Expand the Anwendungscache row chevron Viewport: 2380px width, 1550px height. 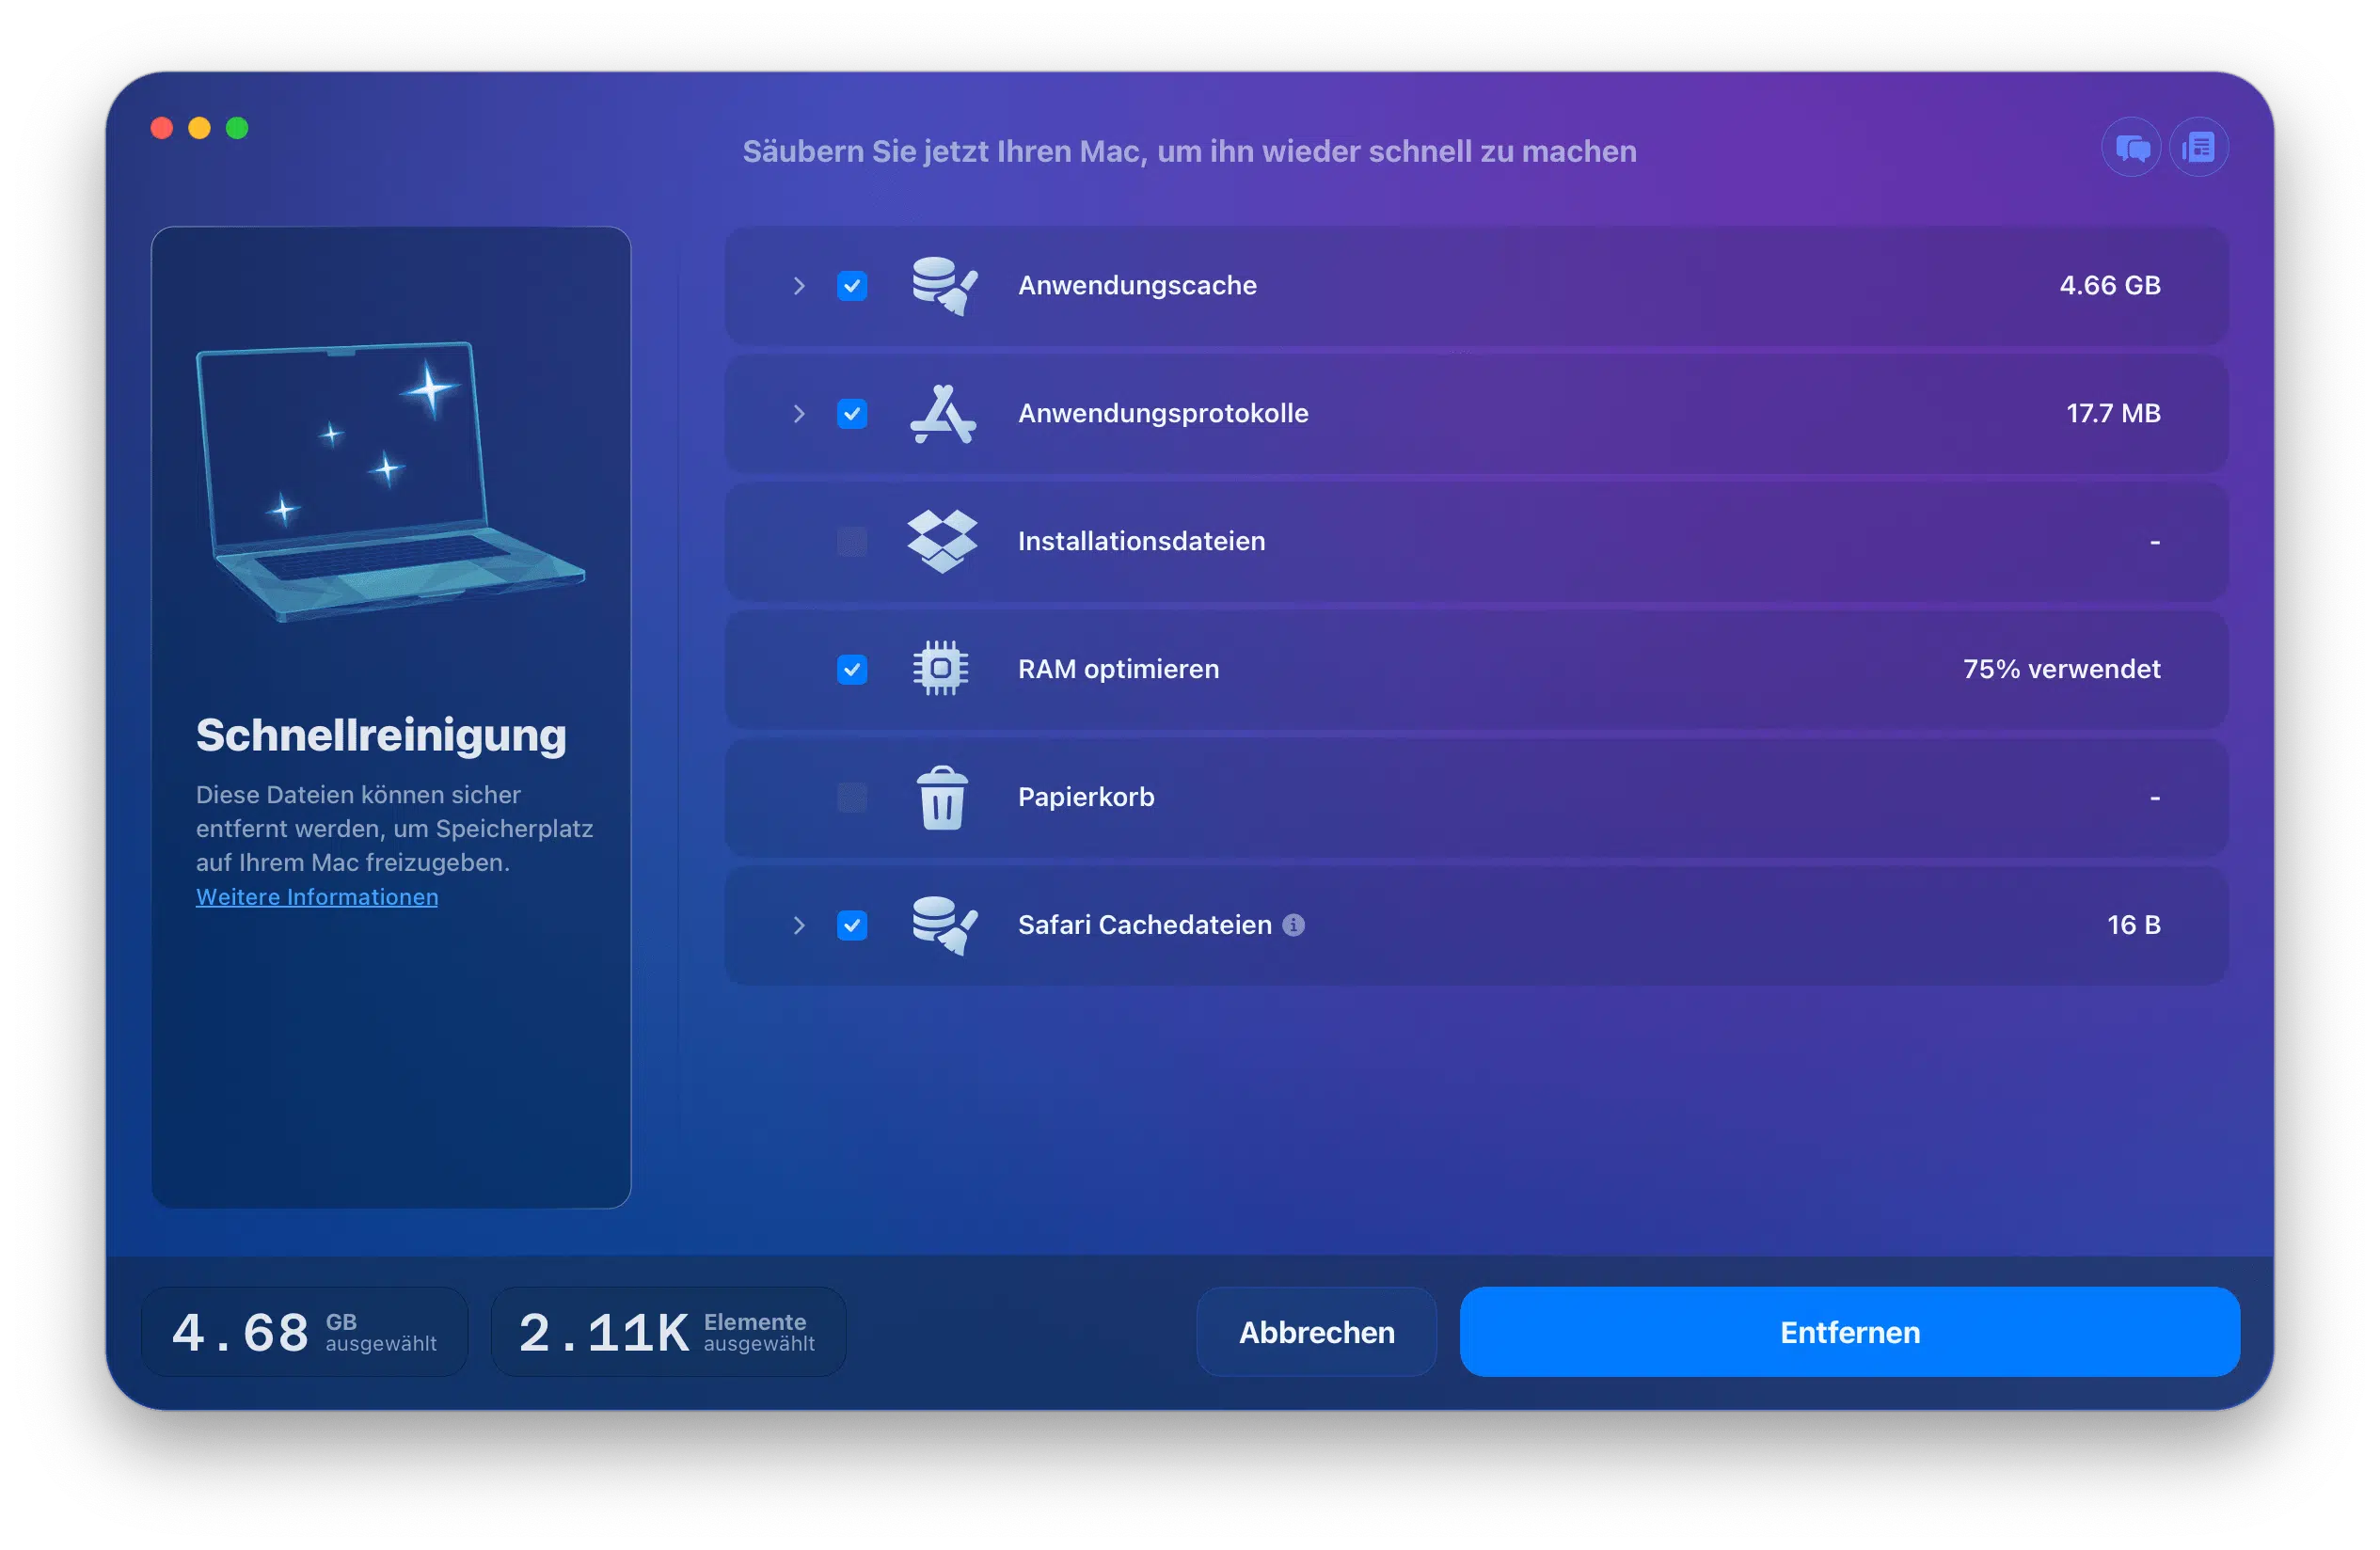pos(799,286)
